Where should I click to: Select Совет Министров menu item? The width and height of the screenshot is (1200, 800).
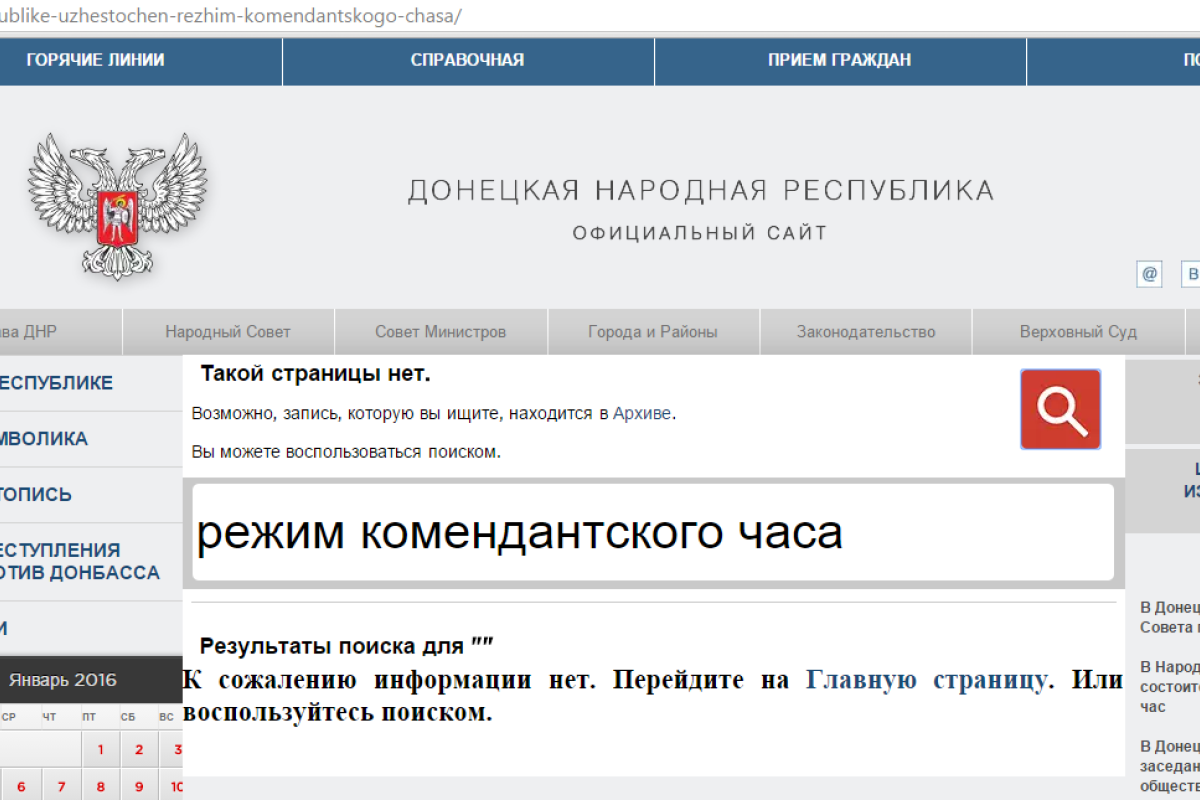coord(440,332)
